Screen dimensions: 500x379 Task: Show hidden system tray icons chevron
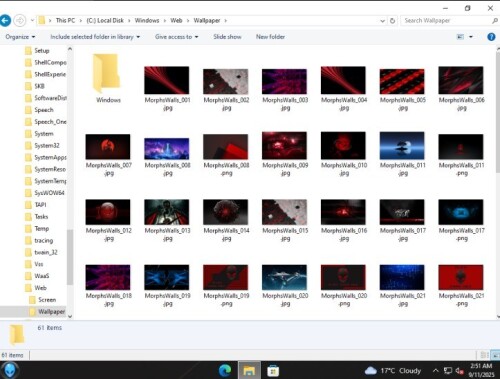[435, 370]
